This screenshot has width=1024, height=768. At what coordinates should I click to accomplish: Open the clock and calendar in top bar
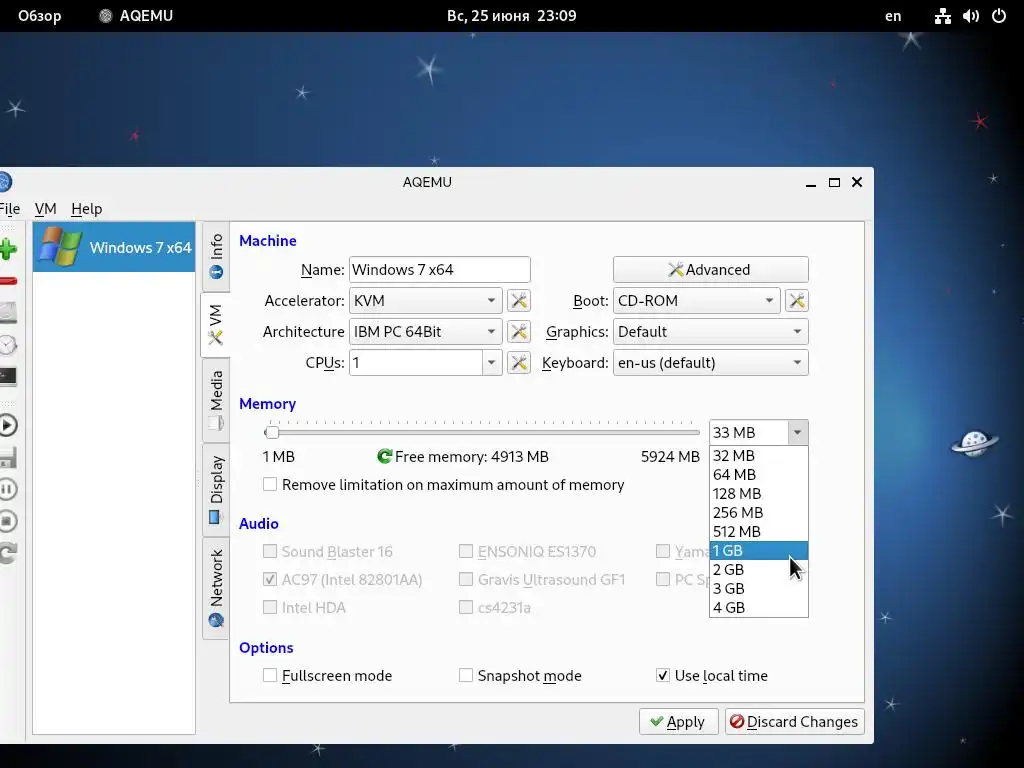(x=511, y=16)
